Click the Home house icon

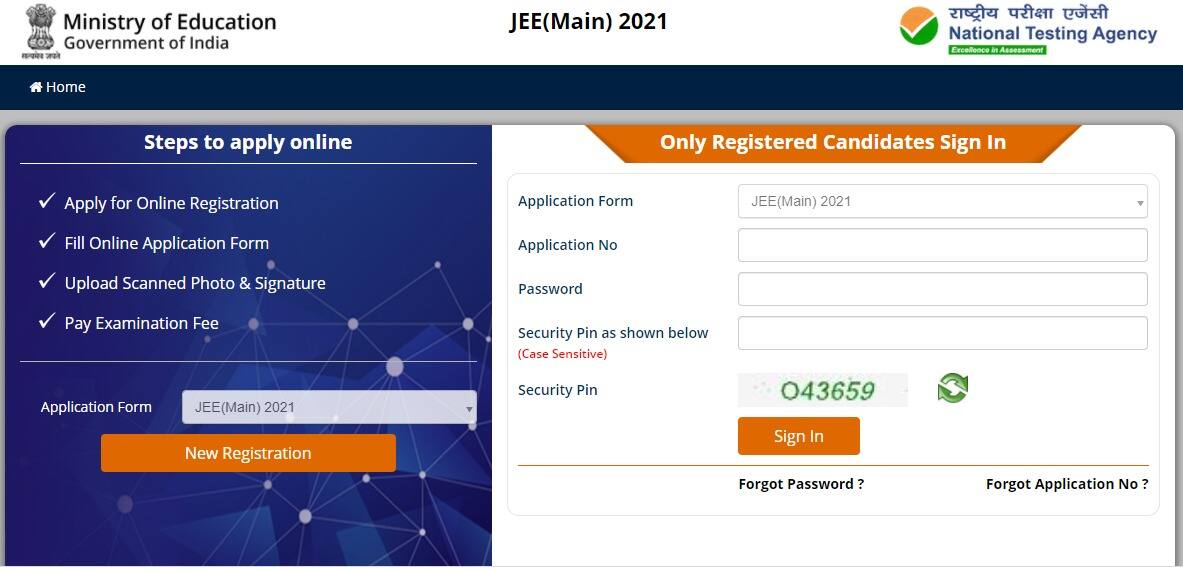click(35, 87)
